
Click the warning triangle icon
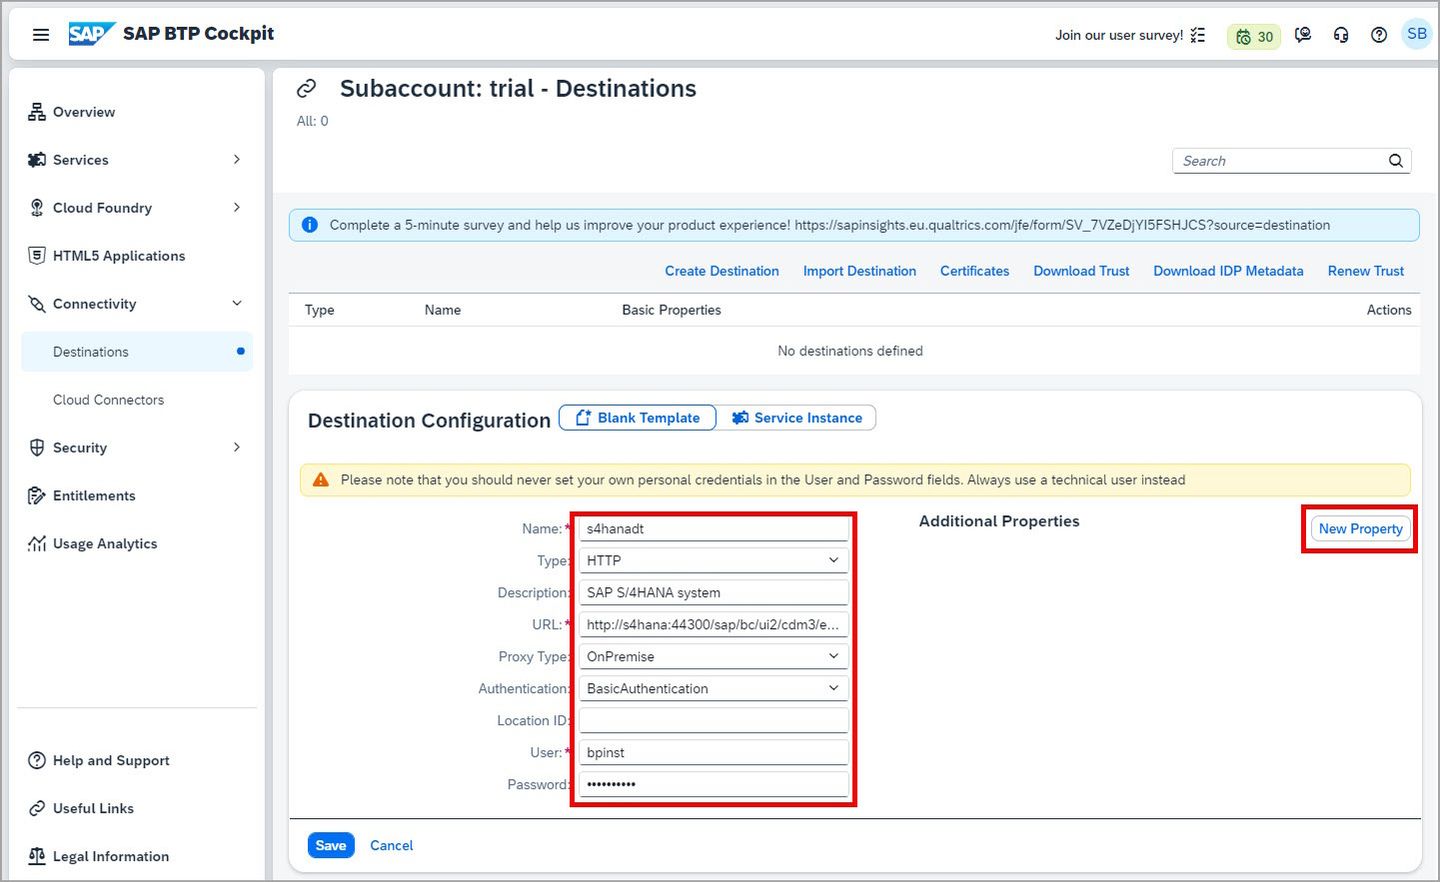[x=321, y=480]
